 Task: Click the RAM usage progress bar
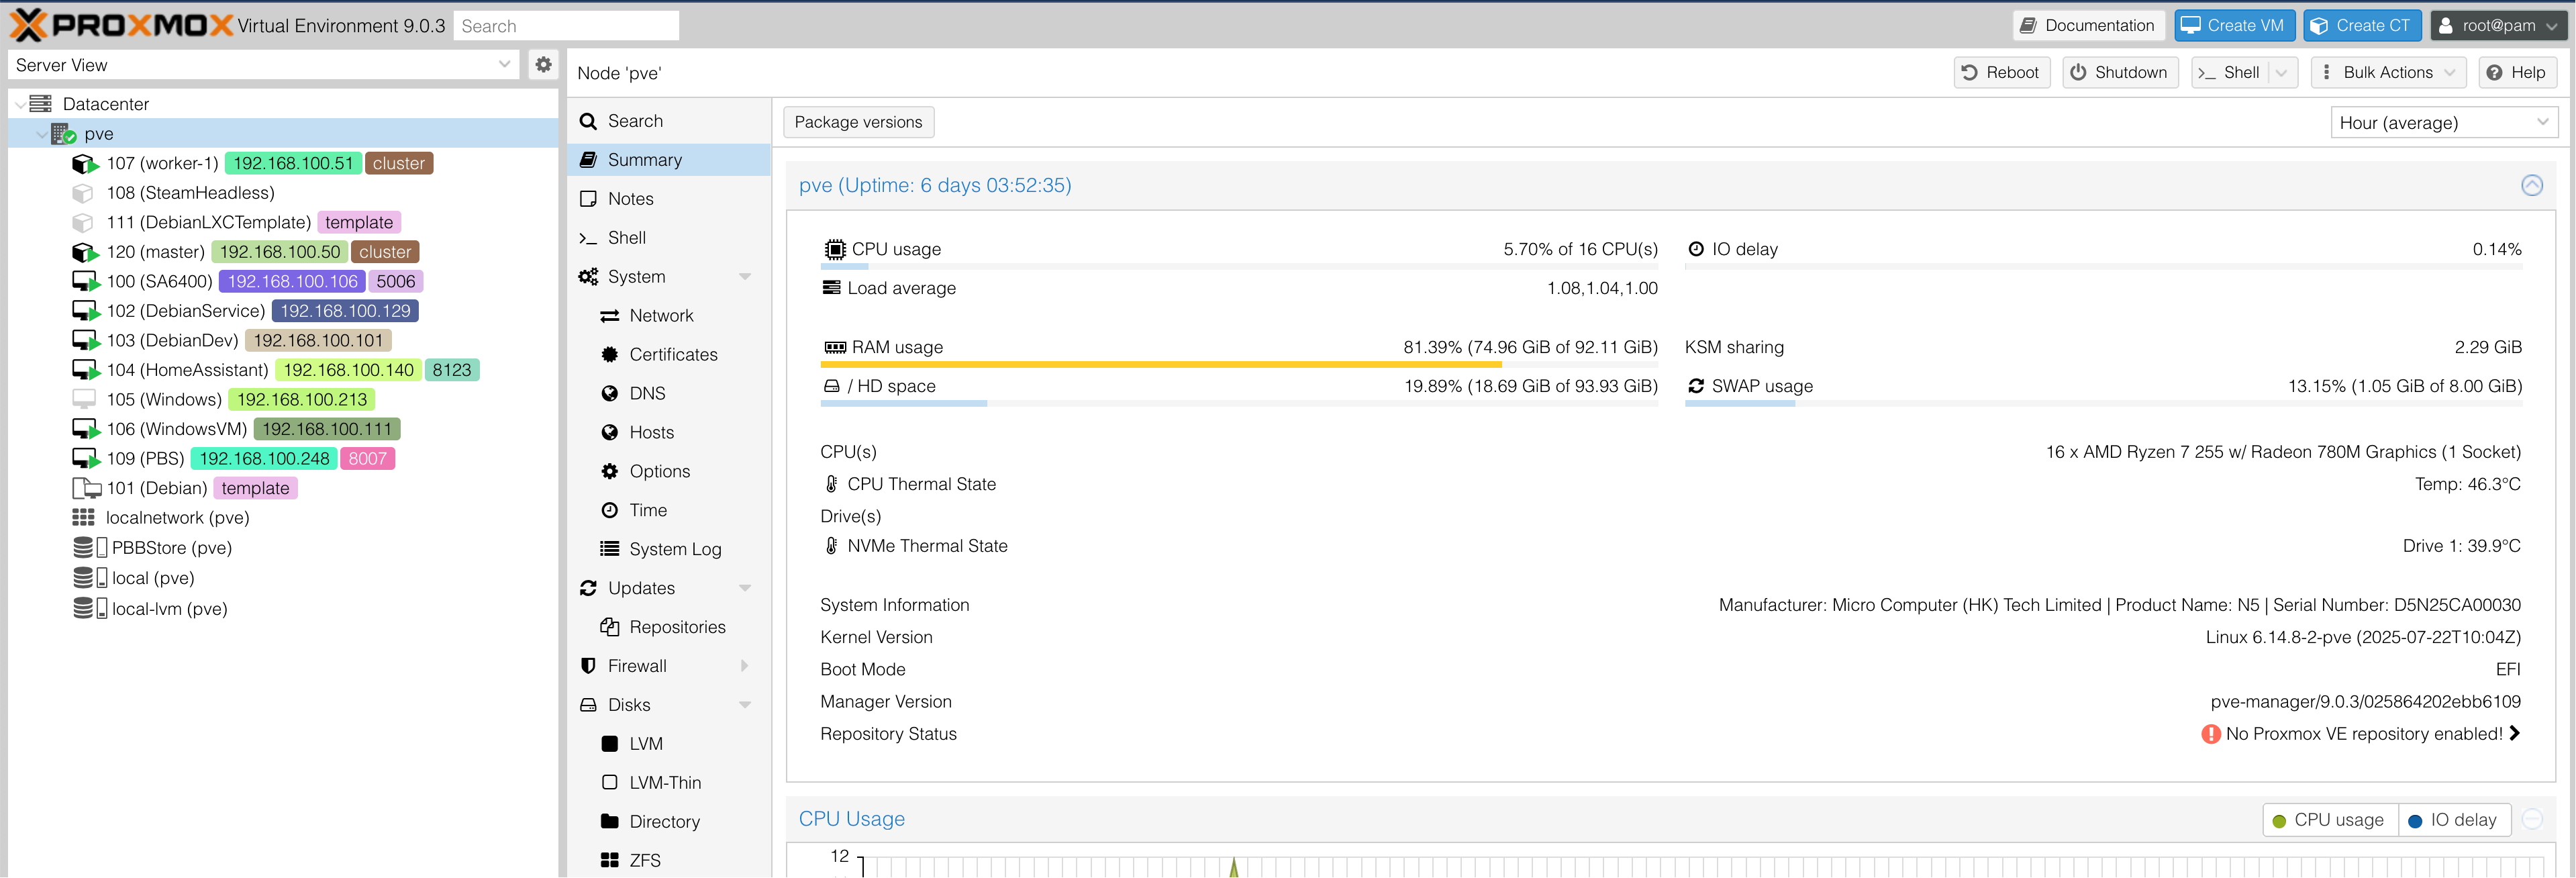[1239, 365]
